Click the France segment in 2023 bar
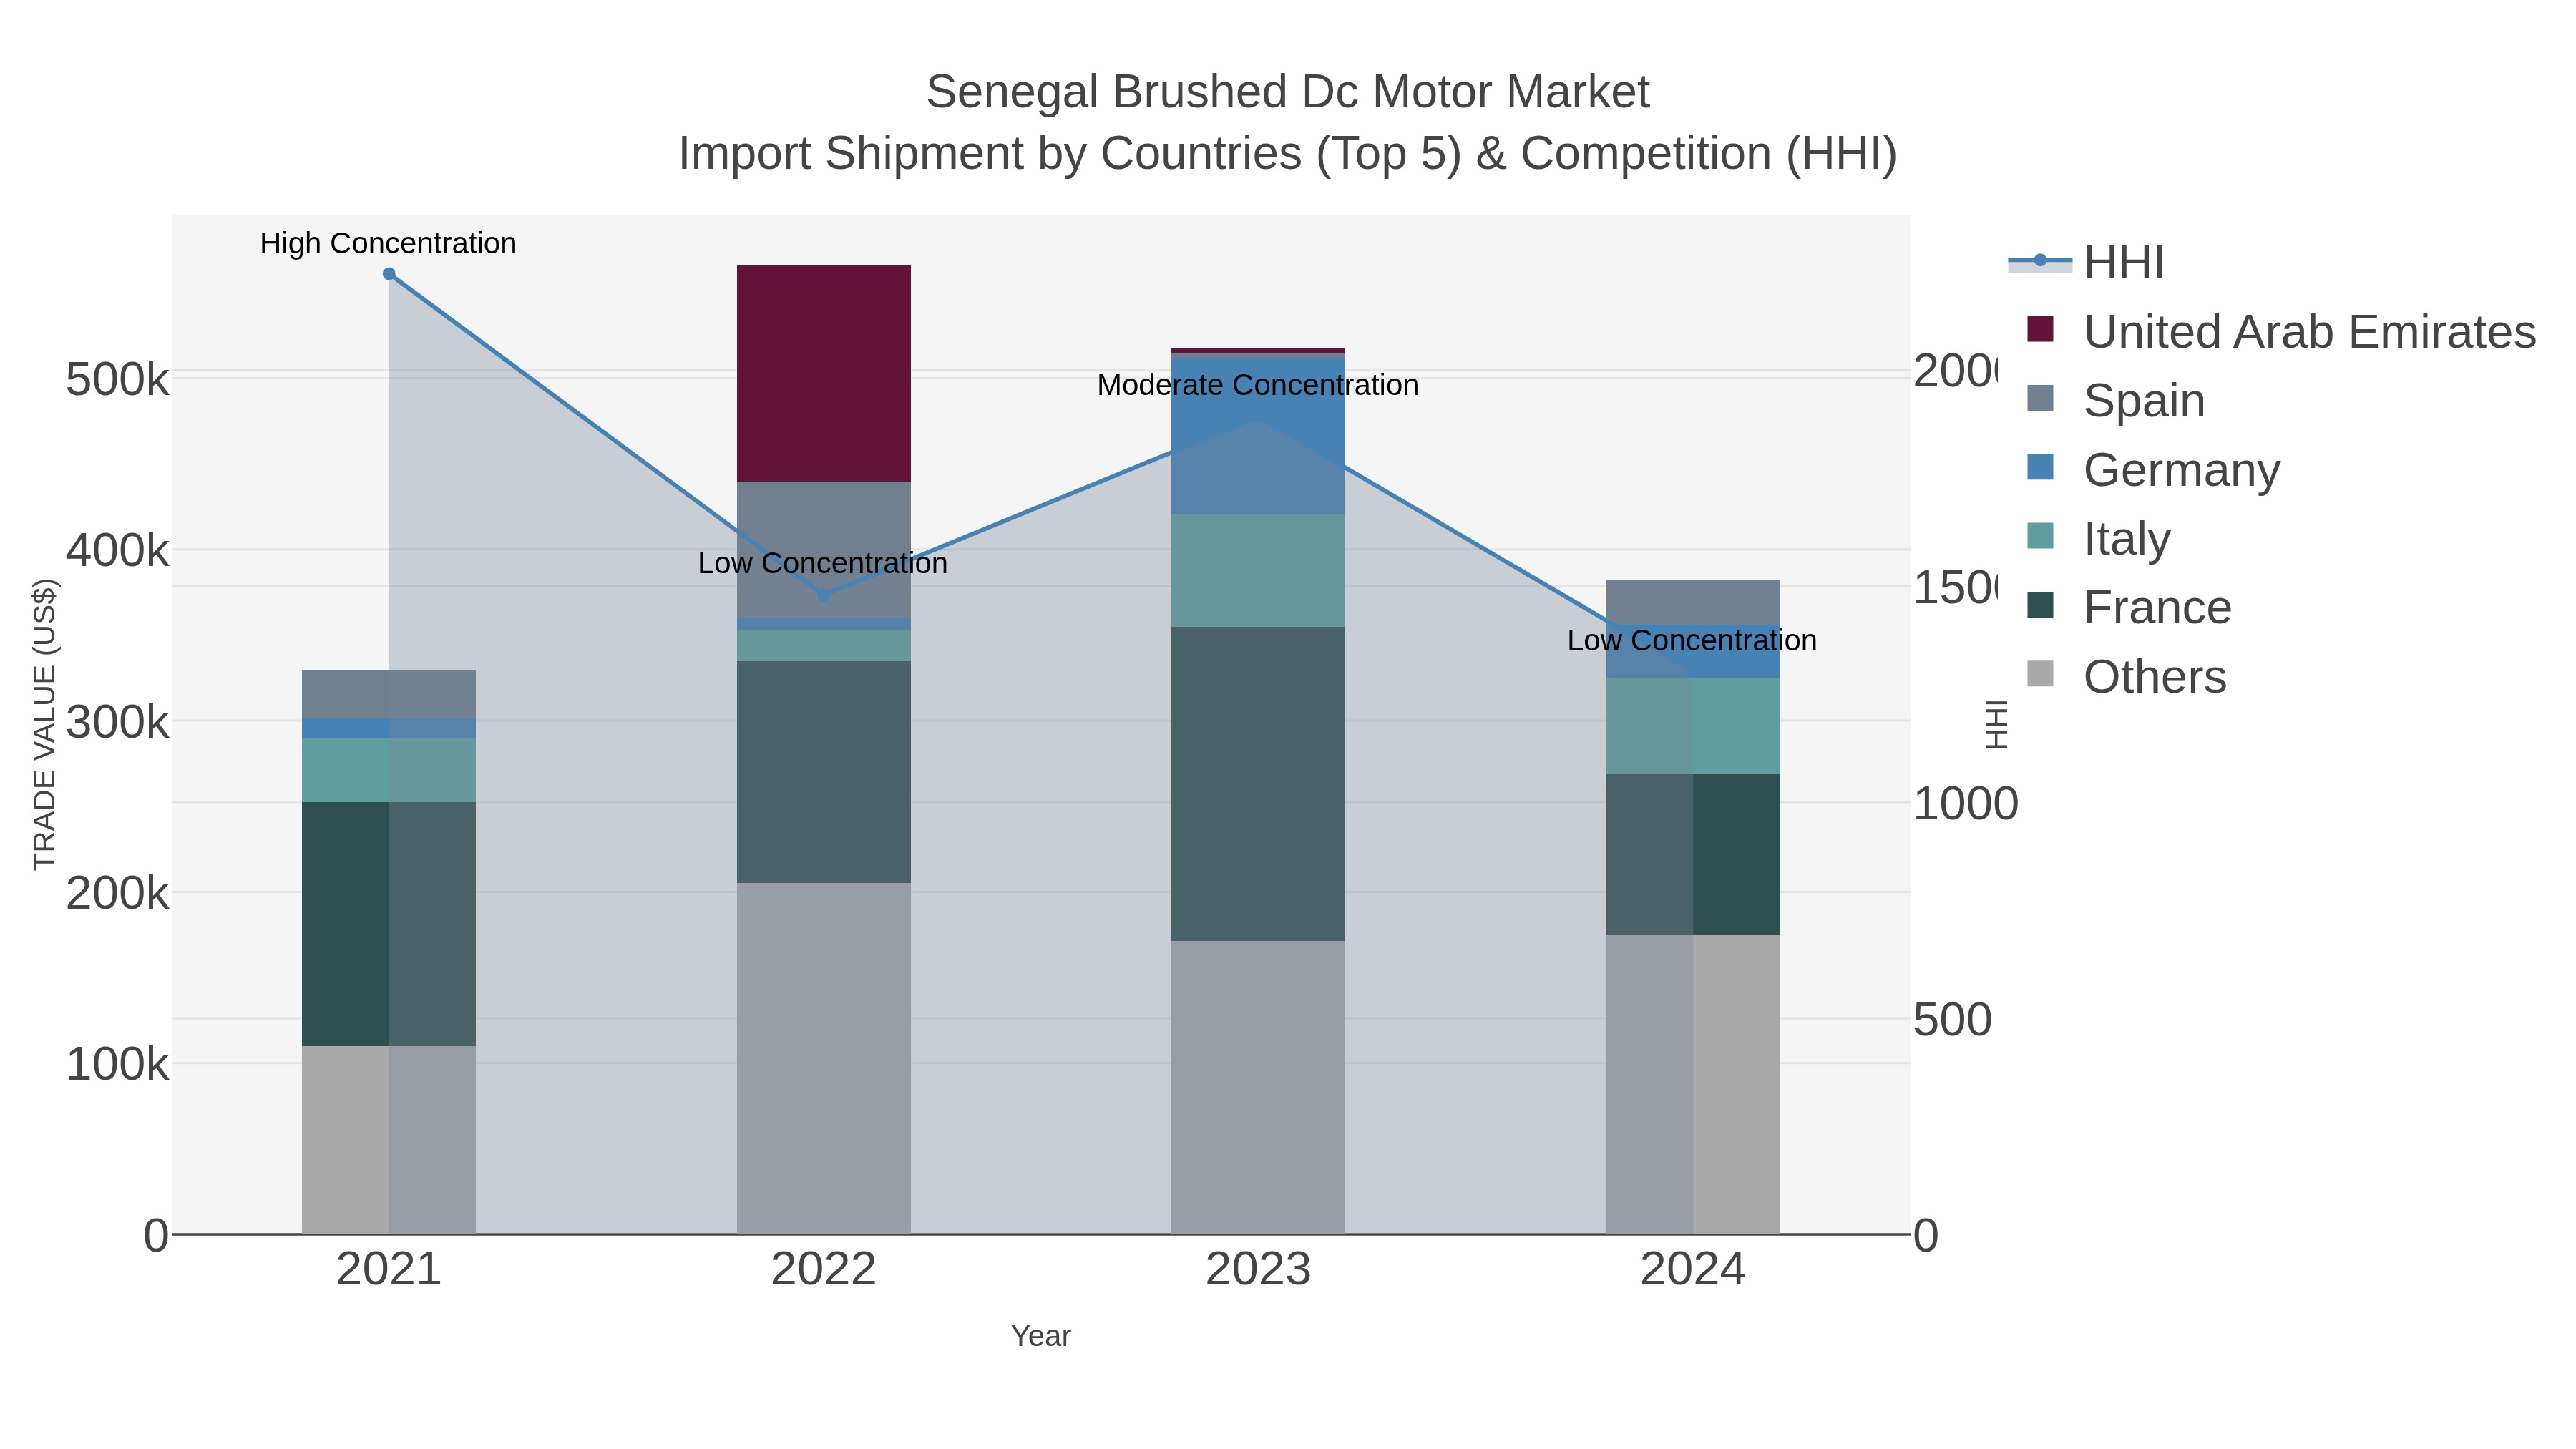 click(1258, 784)
